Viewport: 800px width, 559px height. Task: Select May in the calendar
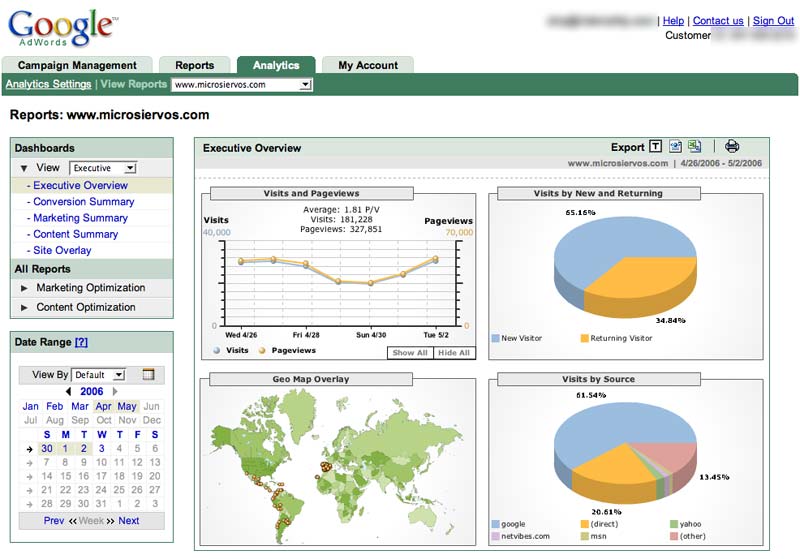(x=127, y=406)
